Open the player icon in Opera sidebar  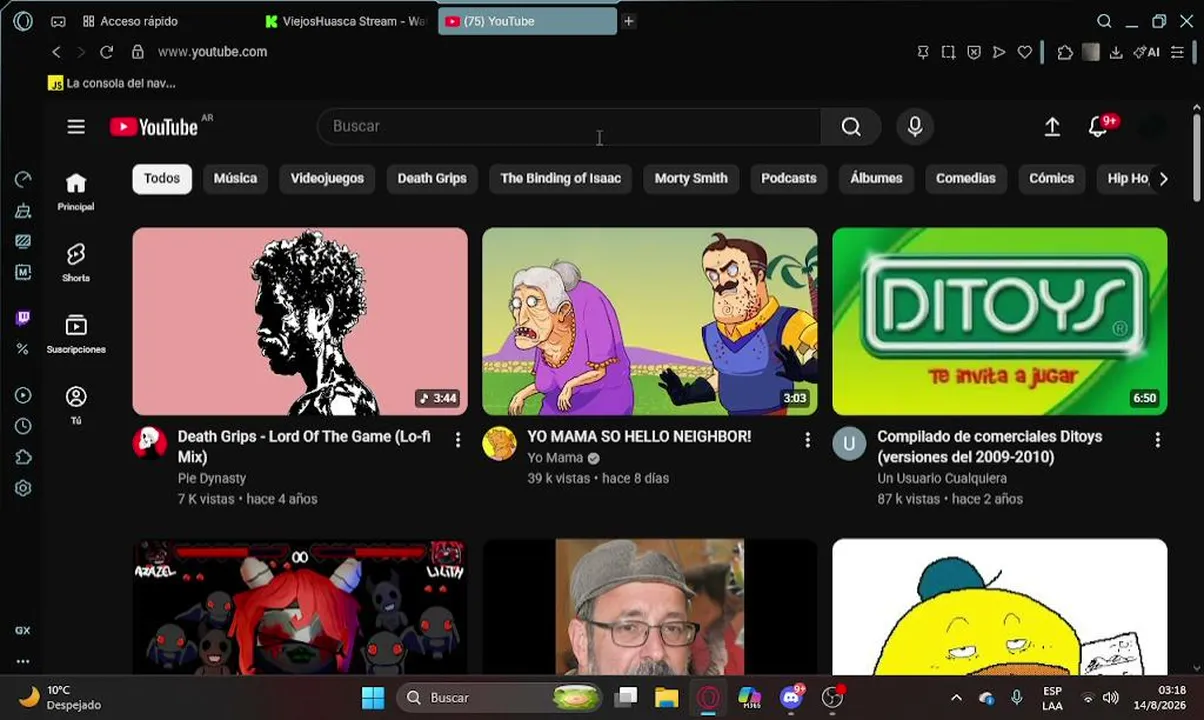coord(22,396)
